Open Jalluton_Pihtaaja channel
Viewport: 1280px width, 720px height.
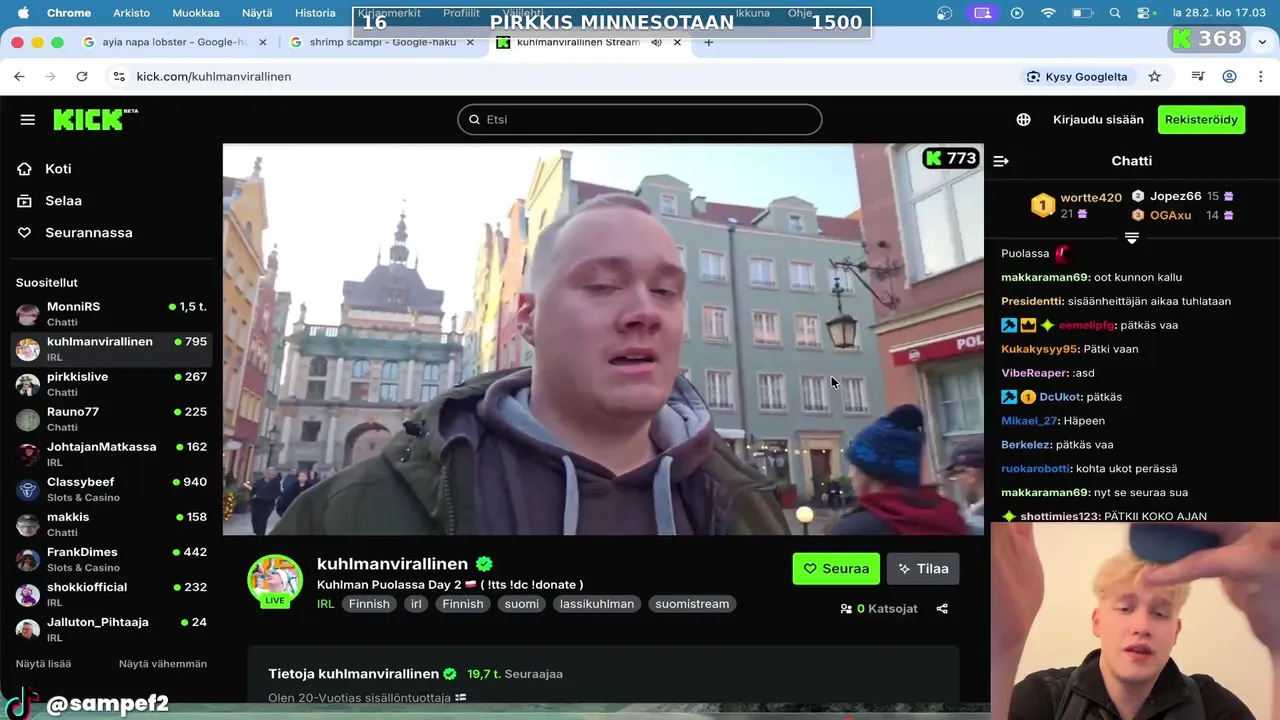111,629
